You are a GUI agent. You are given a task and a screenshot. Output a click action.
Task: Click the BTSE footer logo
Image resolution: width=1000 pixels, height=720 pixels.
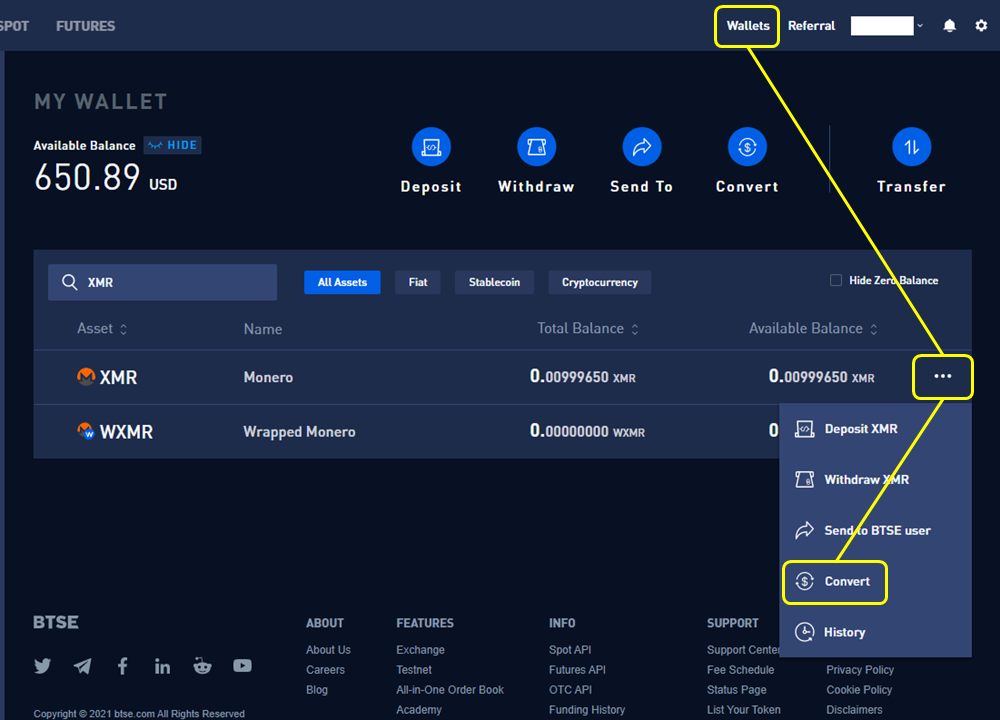coord(56,622)
